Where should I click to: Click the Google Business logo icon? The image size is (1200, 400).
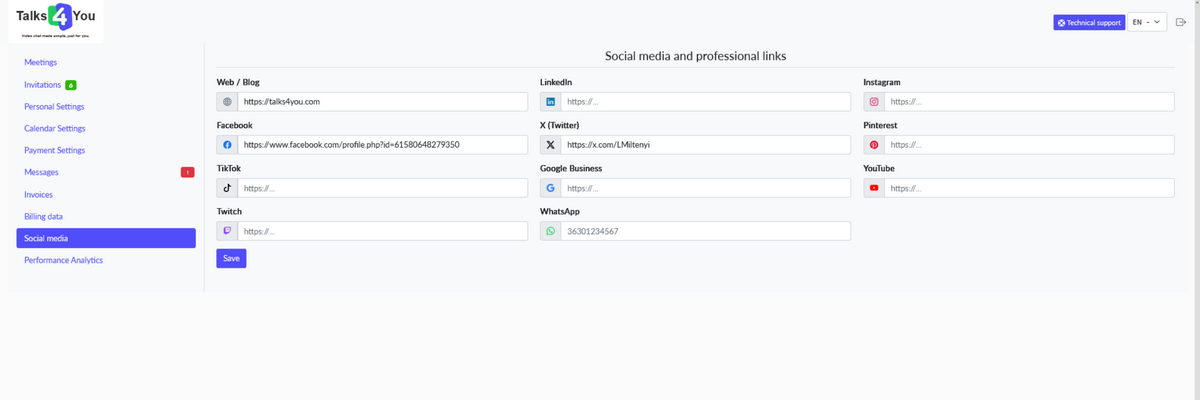551,188
